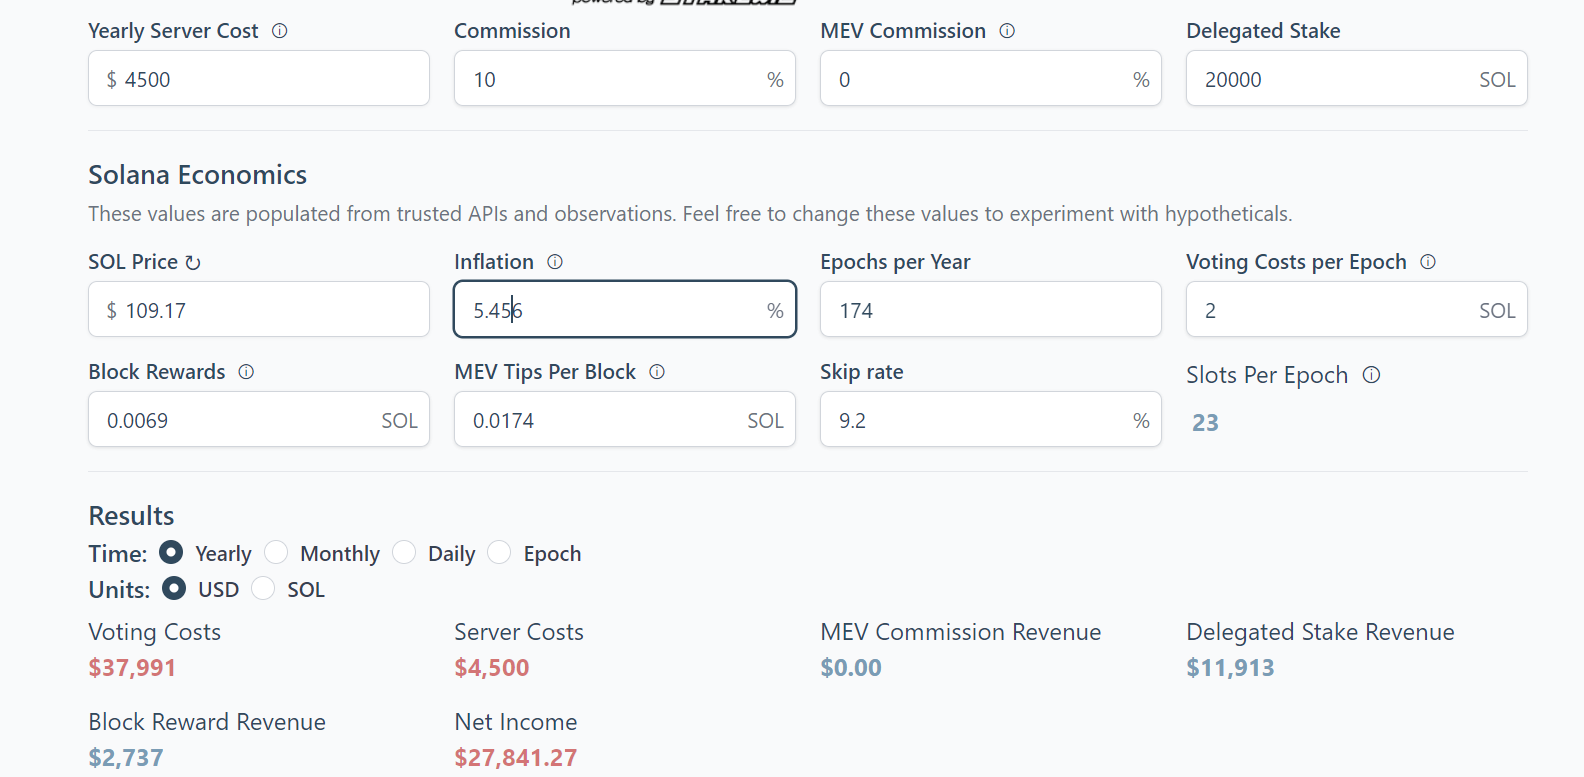Click the Inflation input field
Screen dimensions: 1584x777
click(x=625, y=309)
